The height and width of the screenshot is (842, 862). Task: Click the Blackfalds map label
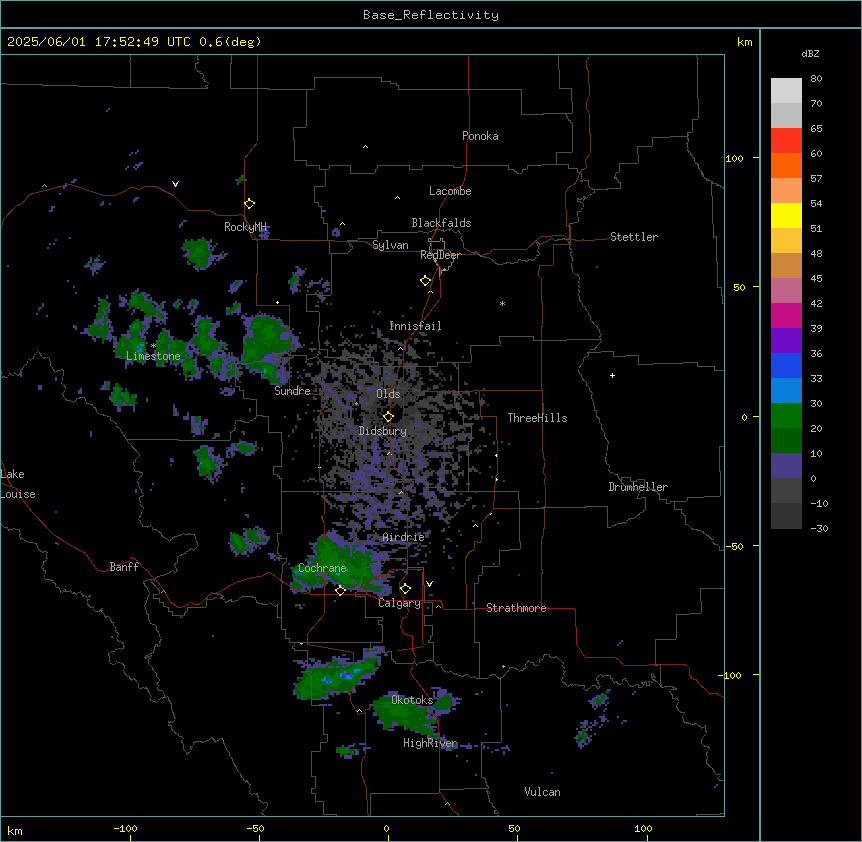(441, 223)
